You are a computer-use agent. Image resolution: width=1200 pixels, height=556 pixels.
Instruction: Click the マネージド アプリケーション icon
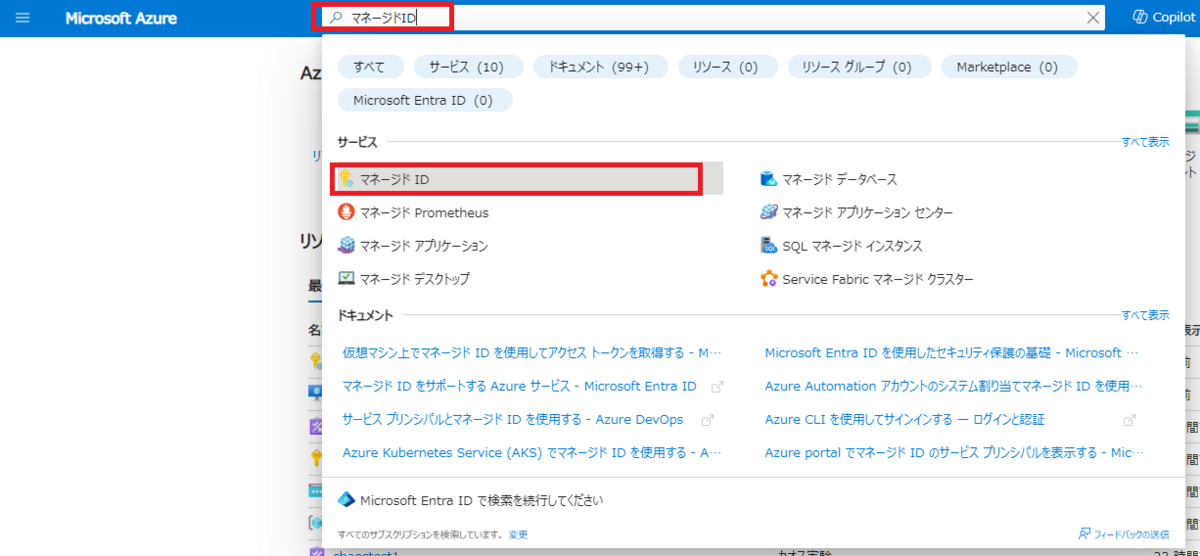(346, 245)
